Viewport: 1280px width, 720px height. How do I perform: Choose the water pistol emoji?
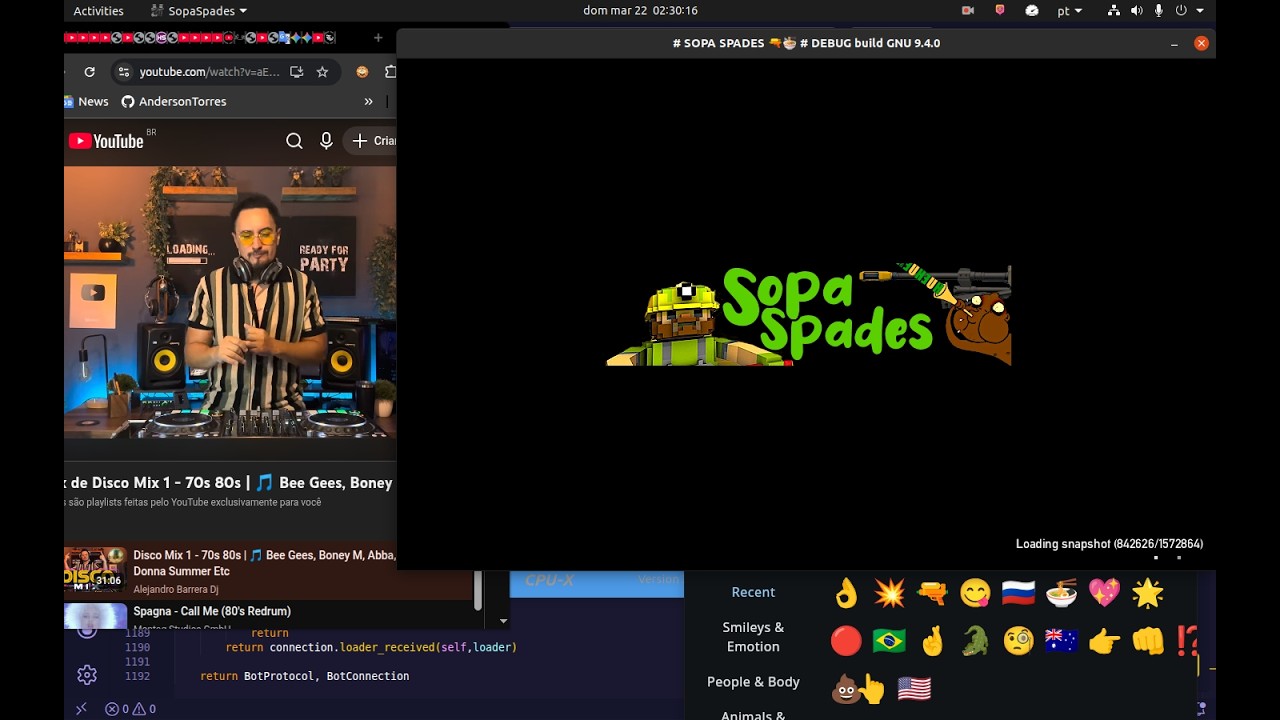pyautogui.click(x=932, y=593)
